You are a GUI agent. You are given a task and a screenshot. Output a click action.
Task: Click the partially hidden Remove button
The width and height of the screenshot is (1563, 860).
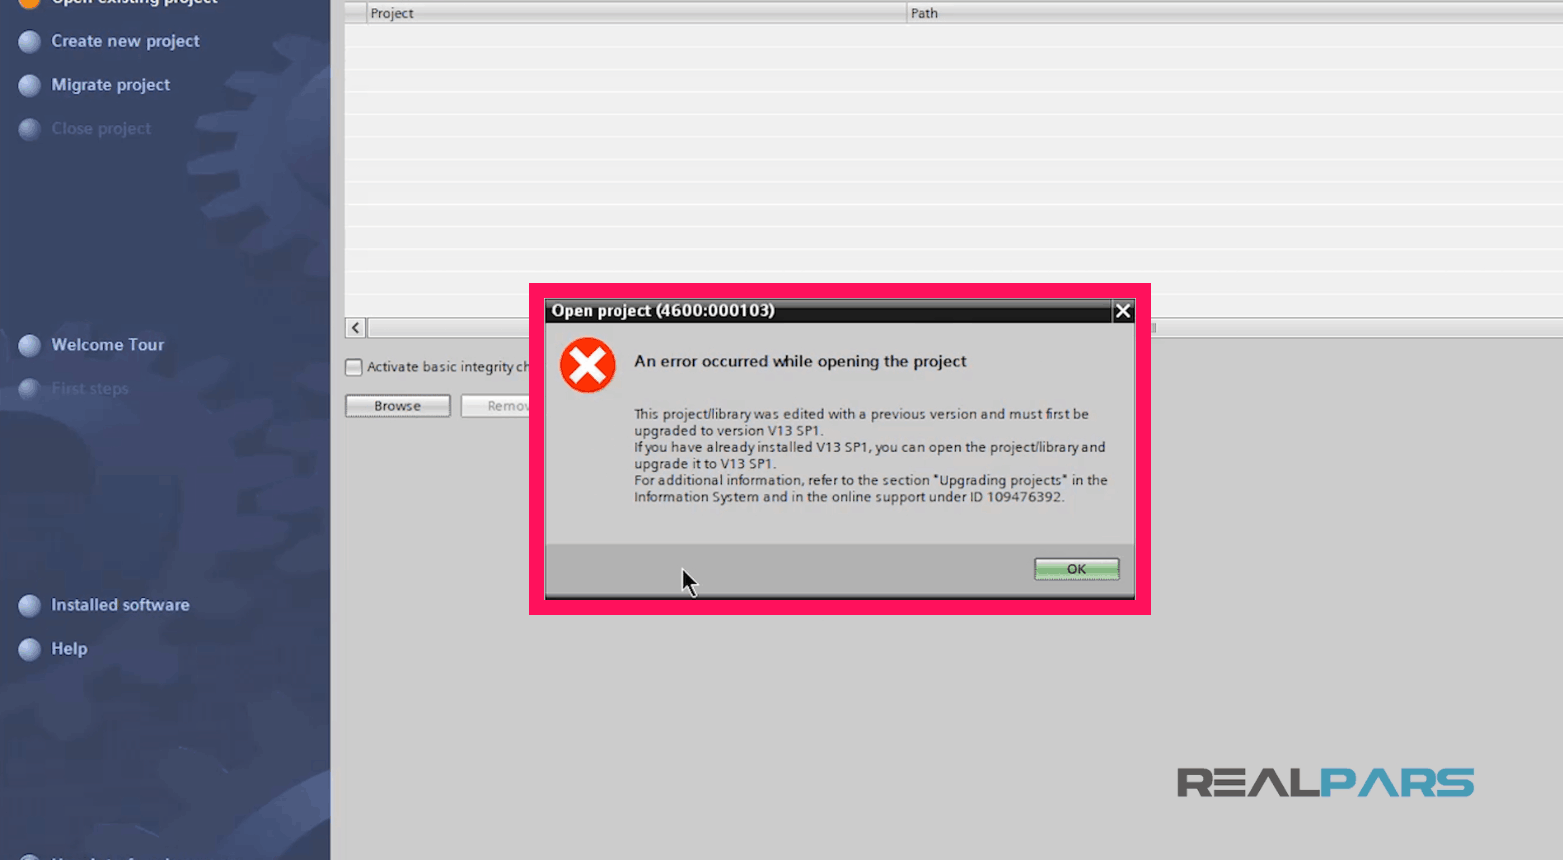click(x=496, y=406)
